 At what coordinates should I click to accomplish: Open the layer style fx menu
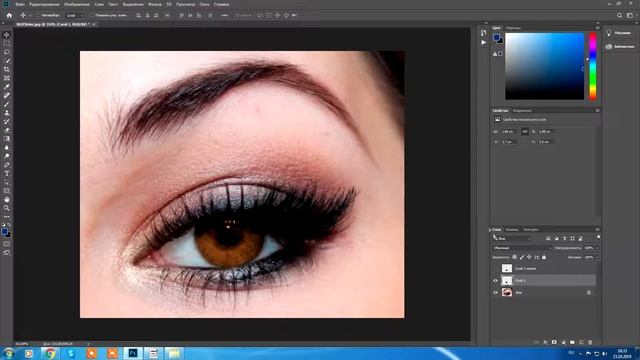click(545, 342)
